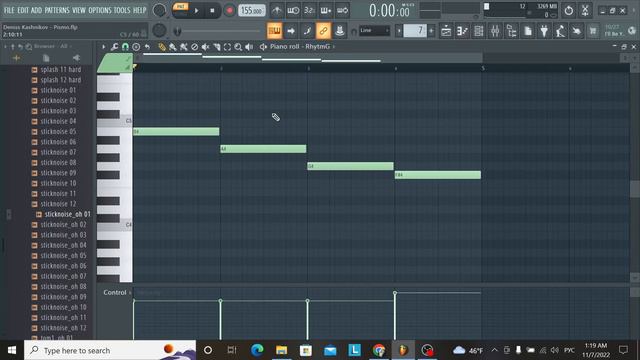Click the Stop playback button

coord(212,11)
